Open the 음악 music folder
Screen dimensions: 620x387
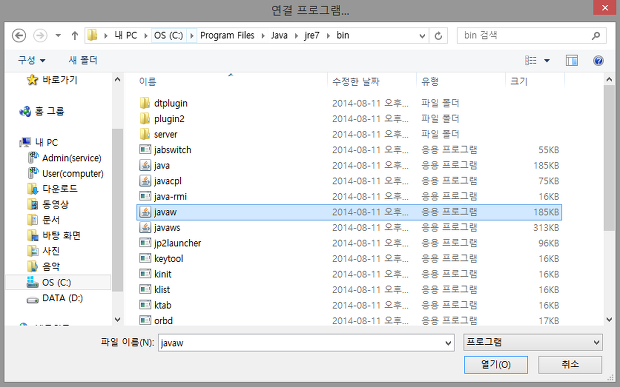pos(43,266)
